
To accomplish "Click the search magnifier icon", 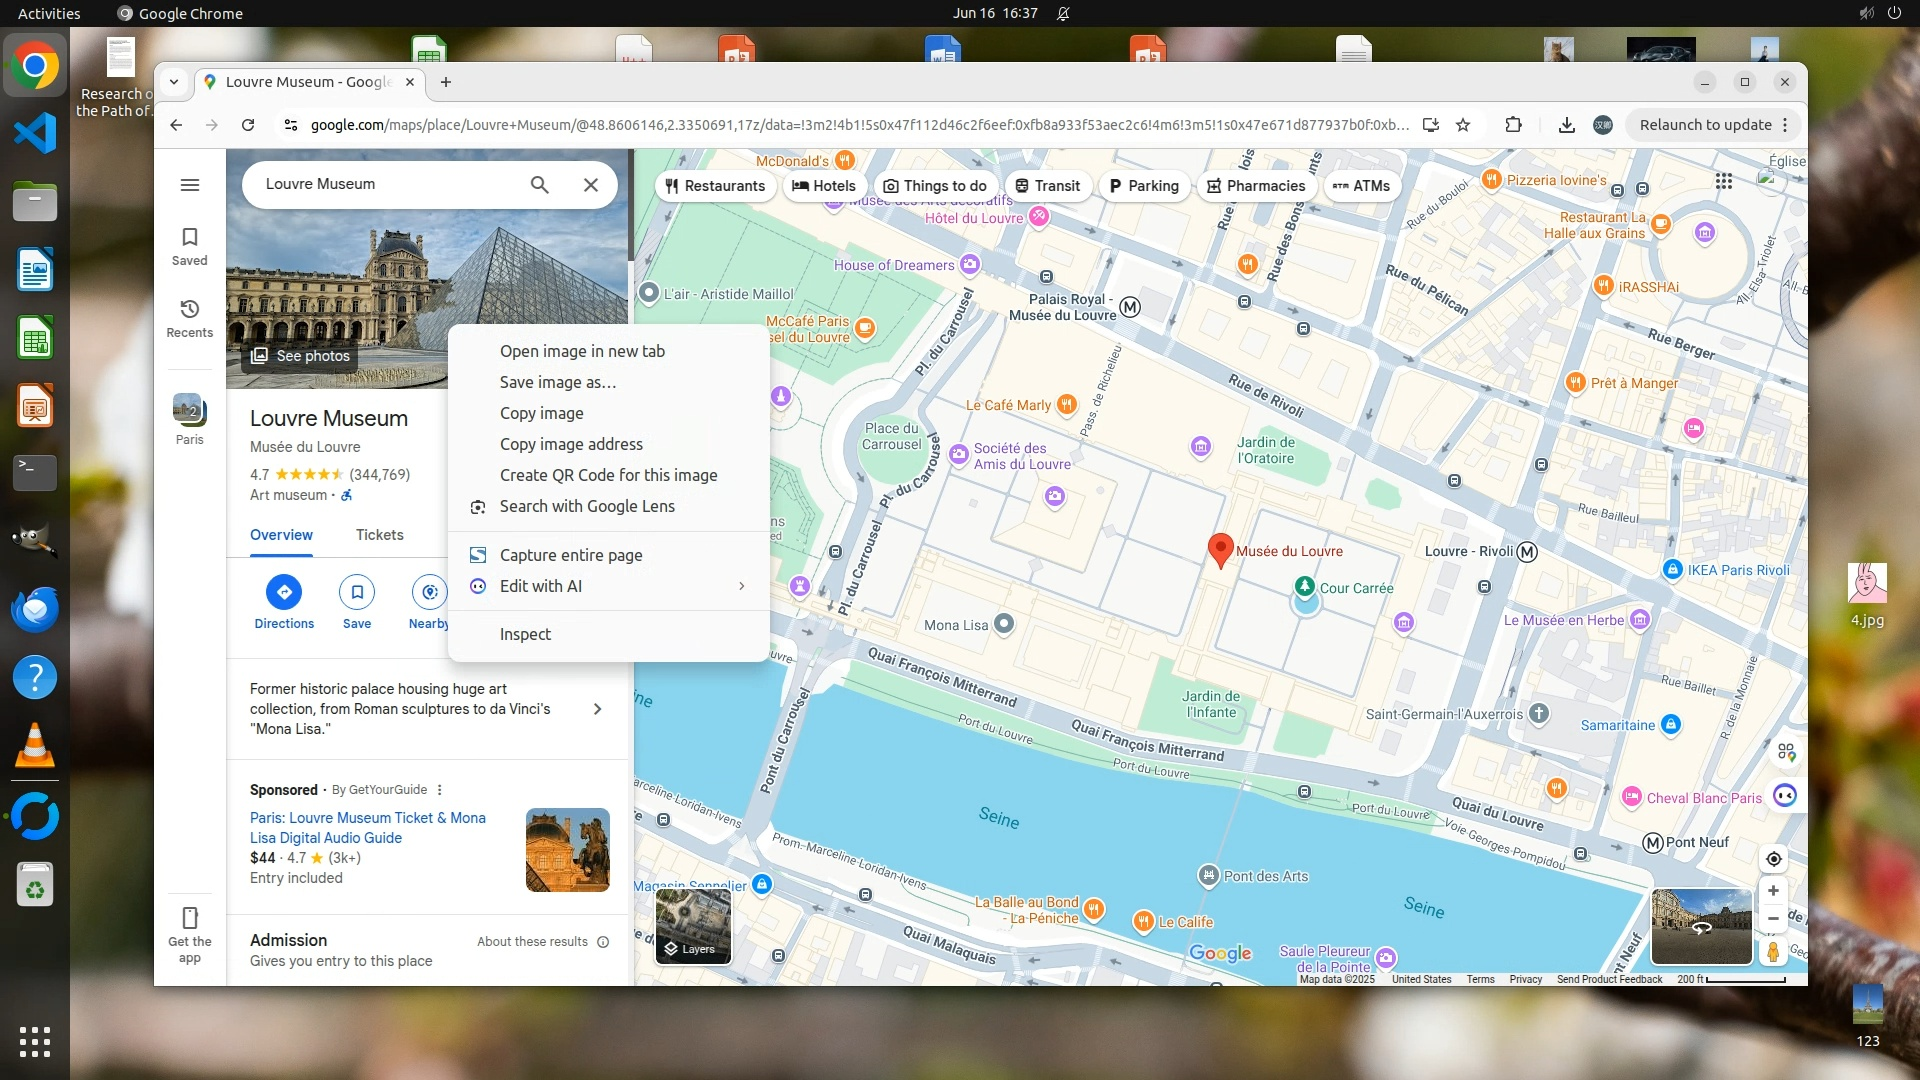I will 539,185.
